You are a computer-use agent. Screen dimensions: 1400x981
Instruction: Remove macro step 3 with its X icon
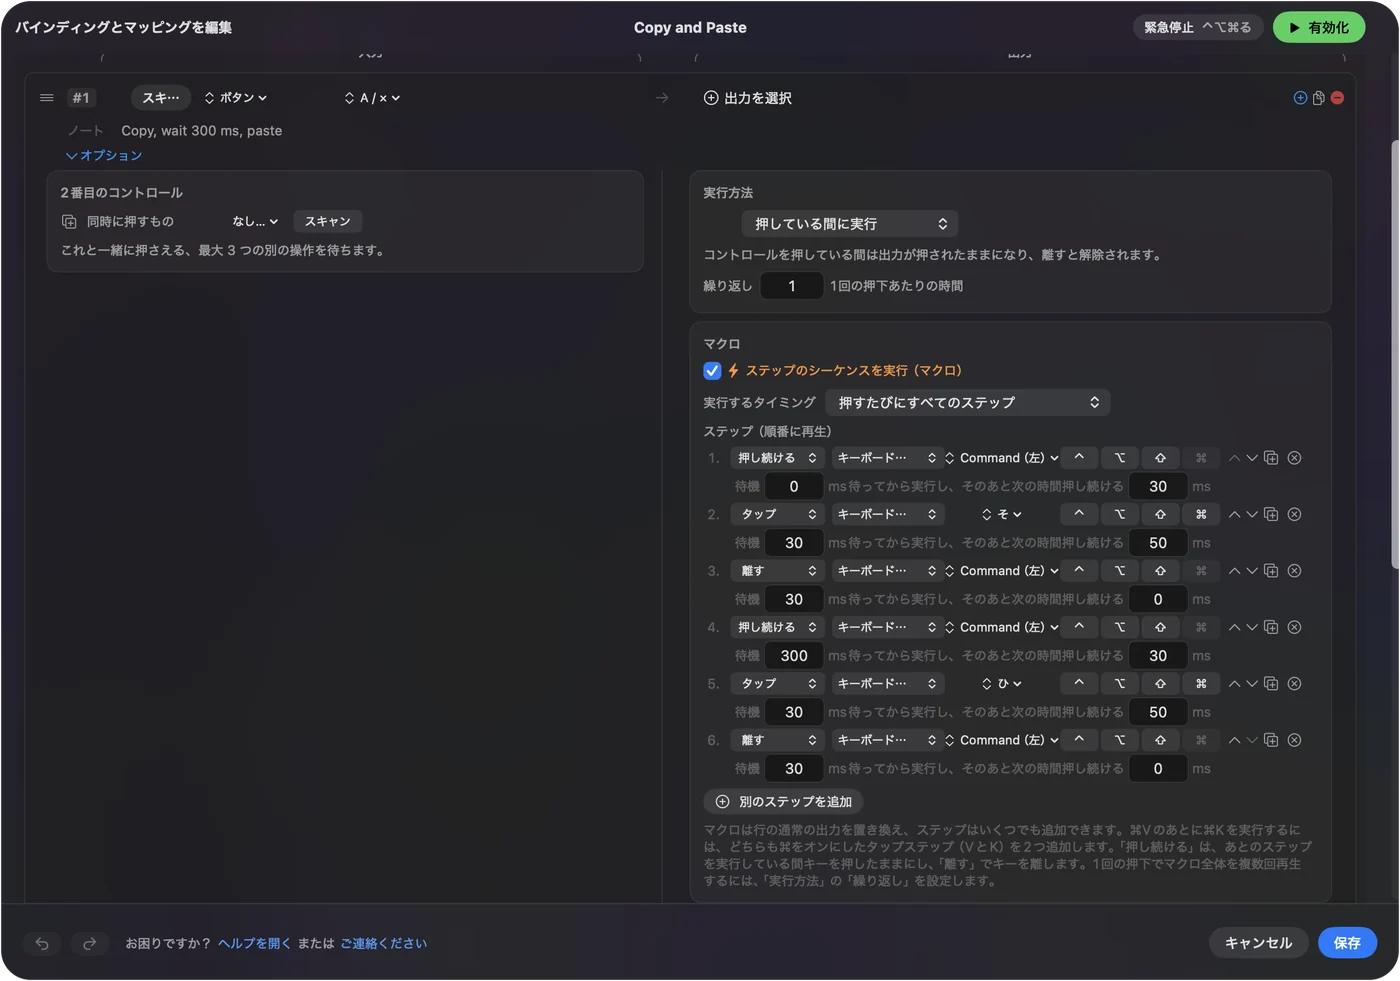1294,571
